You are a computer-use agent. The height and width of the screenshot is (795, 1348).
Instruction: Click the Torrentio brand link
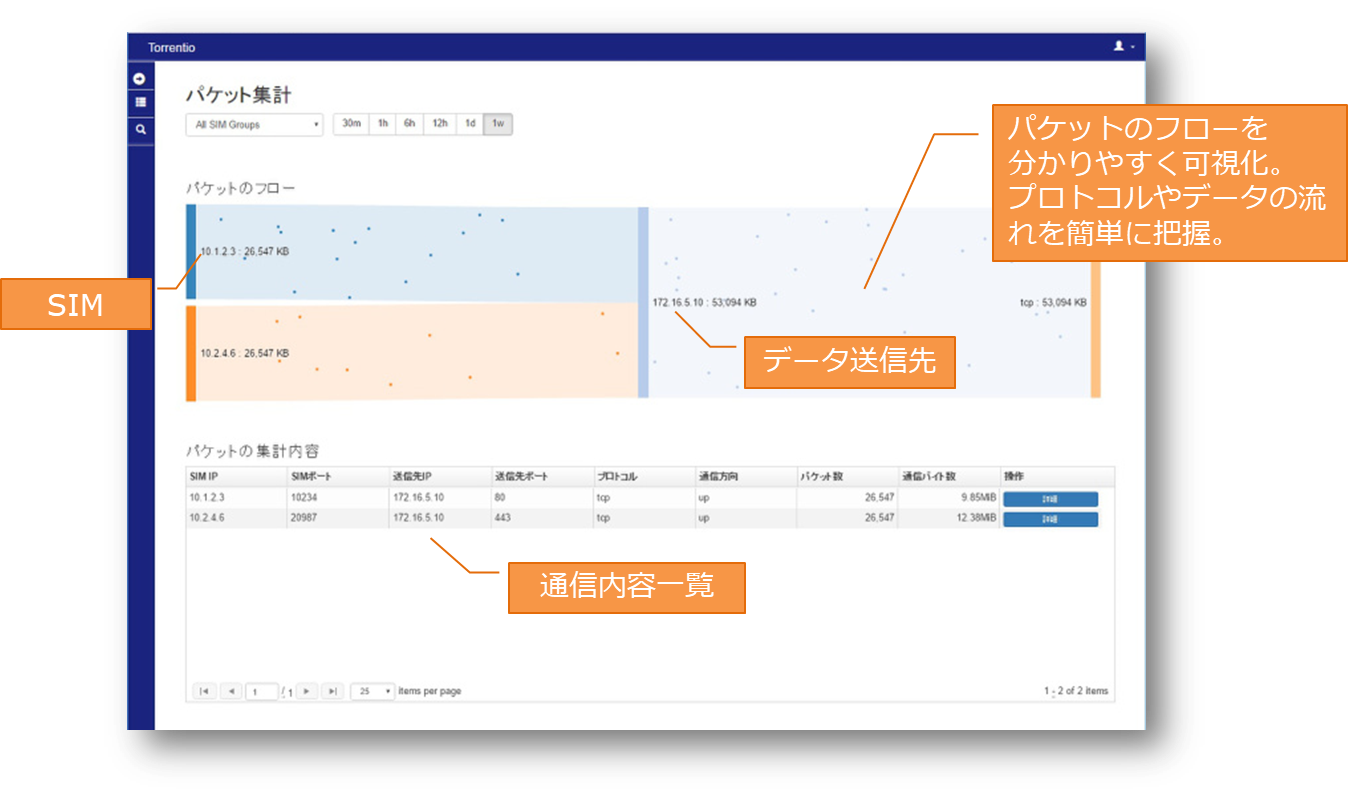point(172,48)
